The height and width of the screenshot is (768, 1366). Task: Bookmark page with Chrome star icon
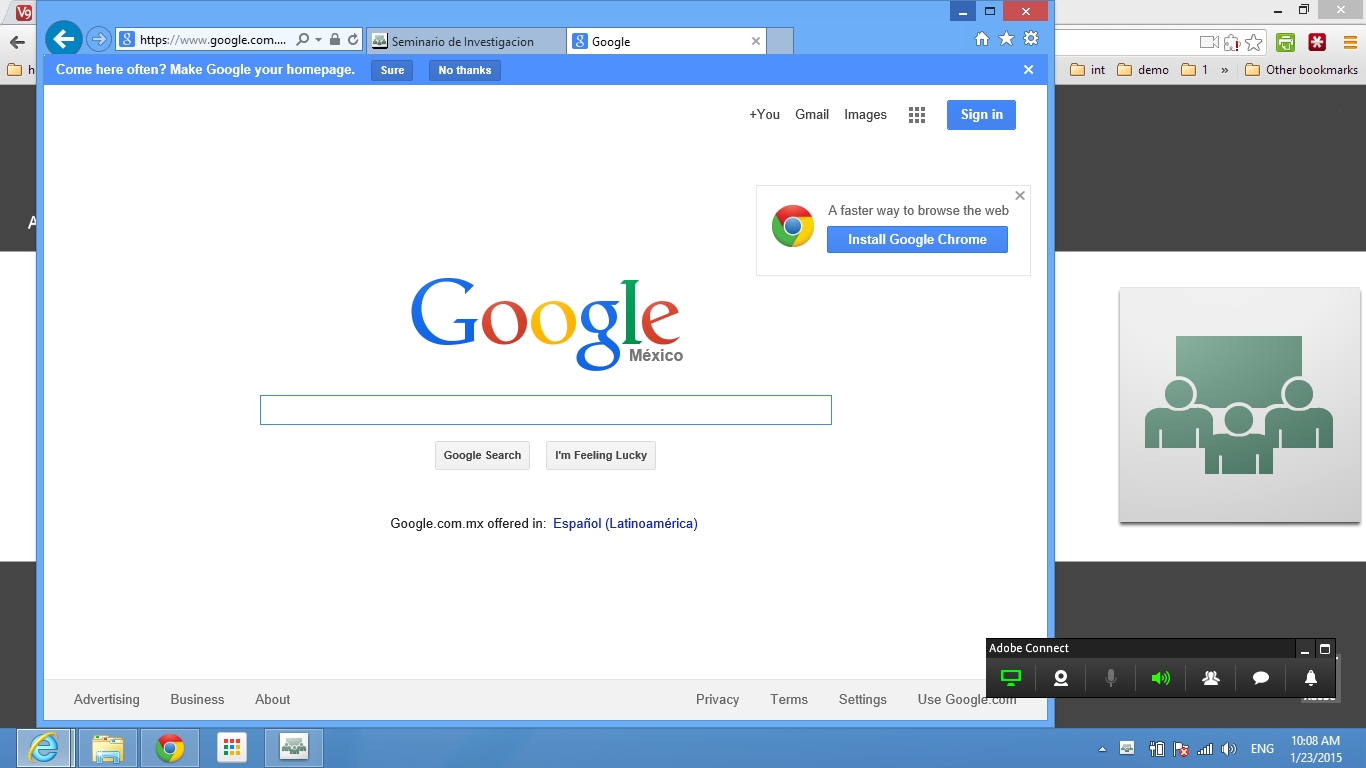point(1254,42)
